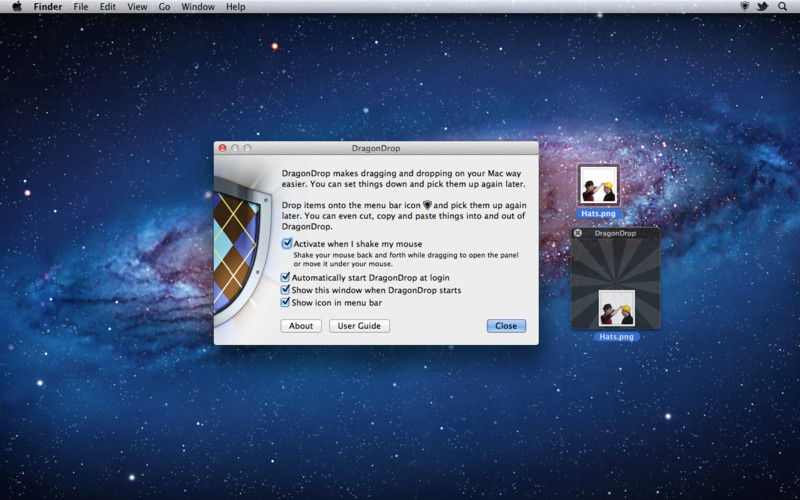
Task: Click the blue Close button
Action: (x=506, y=326)
